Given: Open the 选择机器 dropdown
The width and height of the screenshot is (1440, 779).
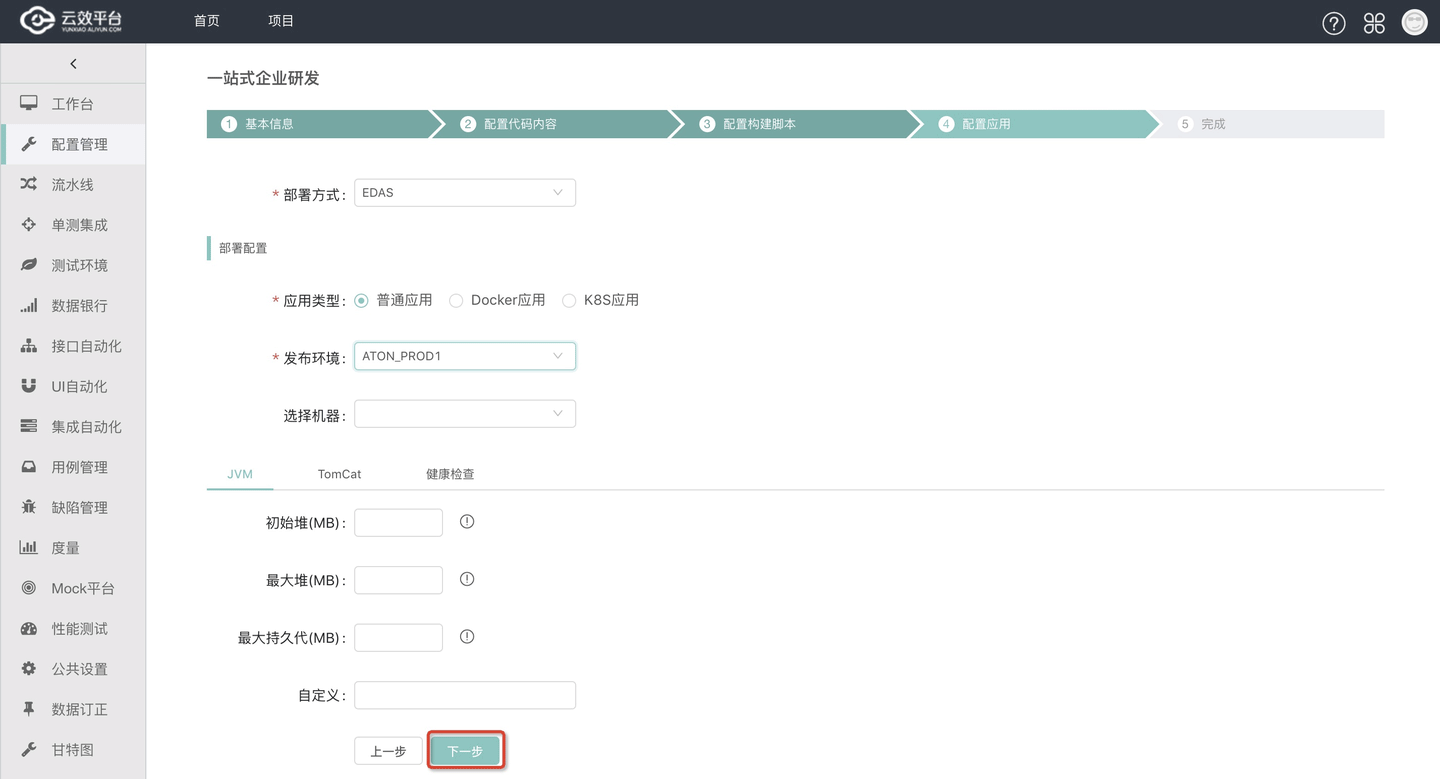Looking at the screenshot, I should [x=465, y=414].
